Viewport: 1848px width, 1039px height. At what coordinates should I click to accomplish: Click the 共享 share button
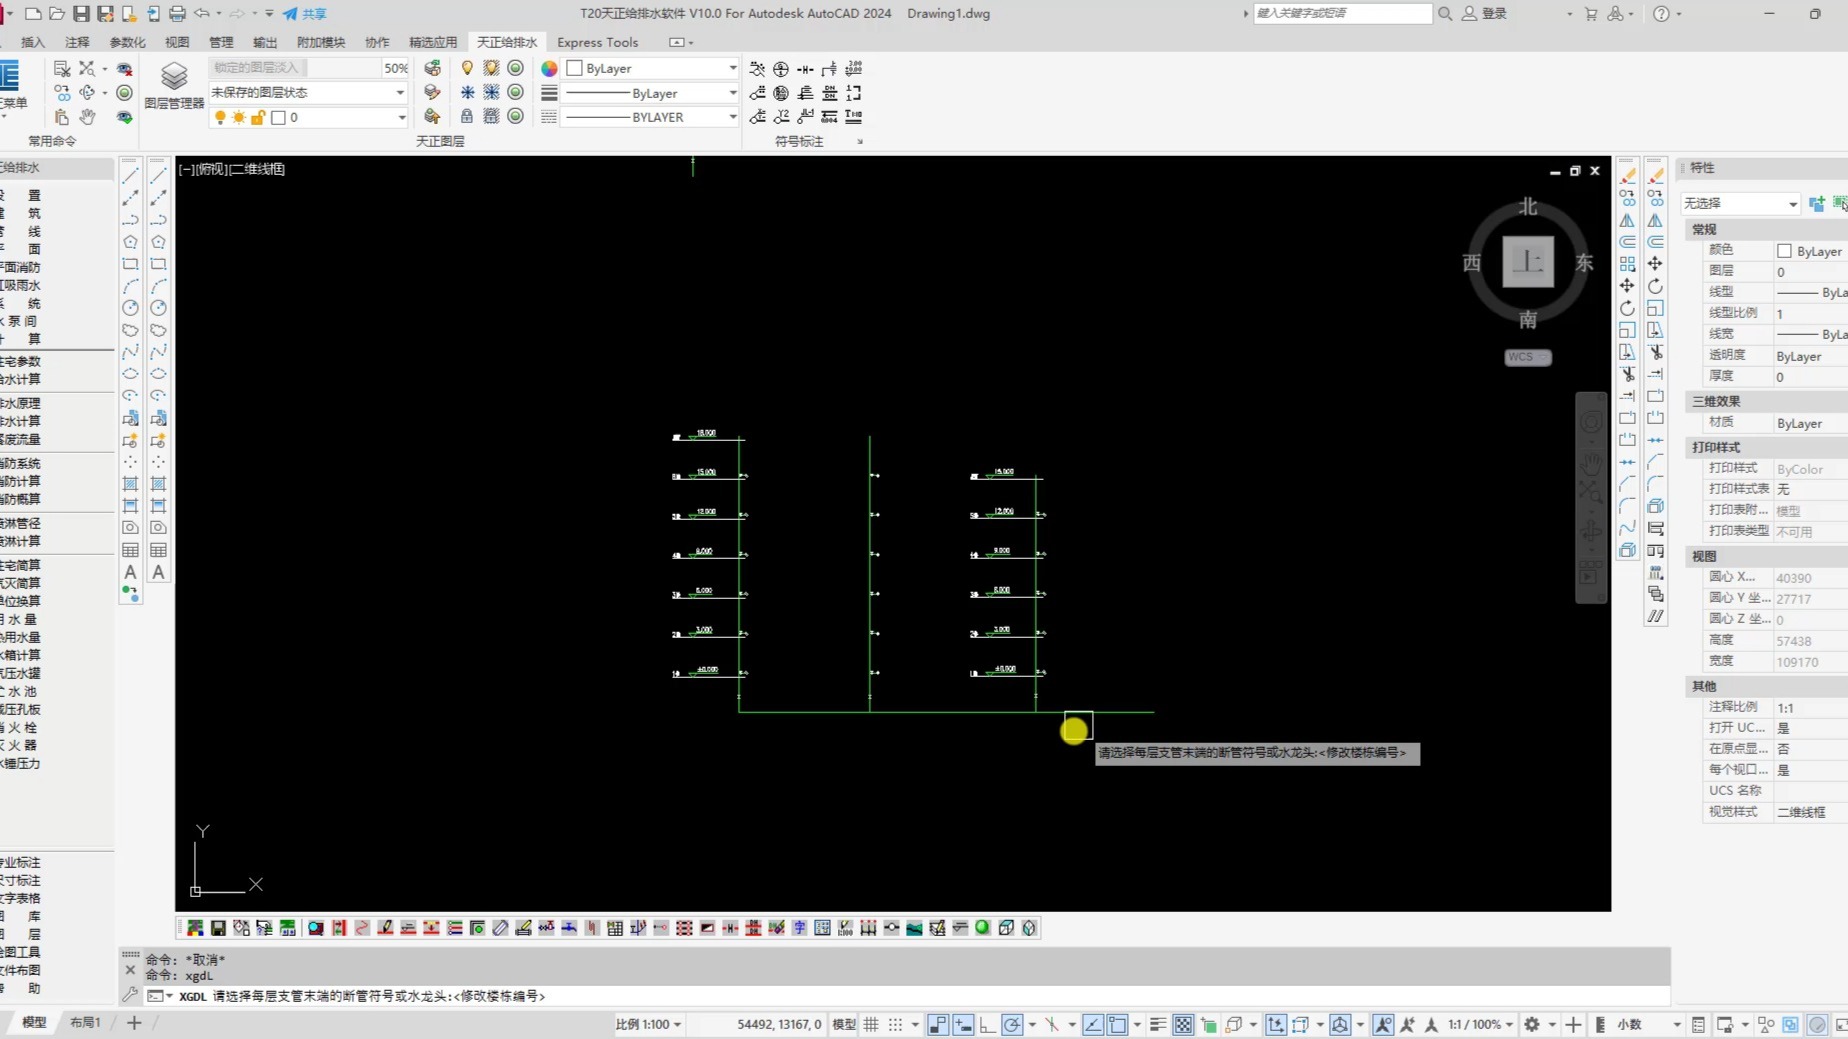coord(305,14)
